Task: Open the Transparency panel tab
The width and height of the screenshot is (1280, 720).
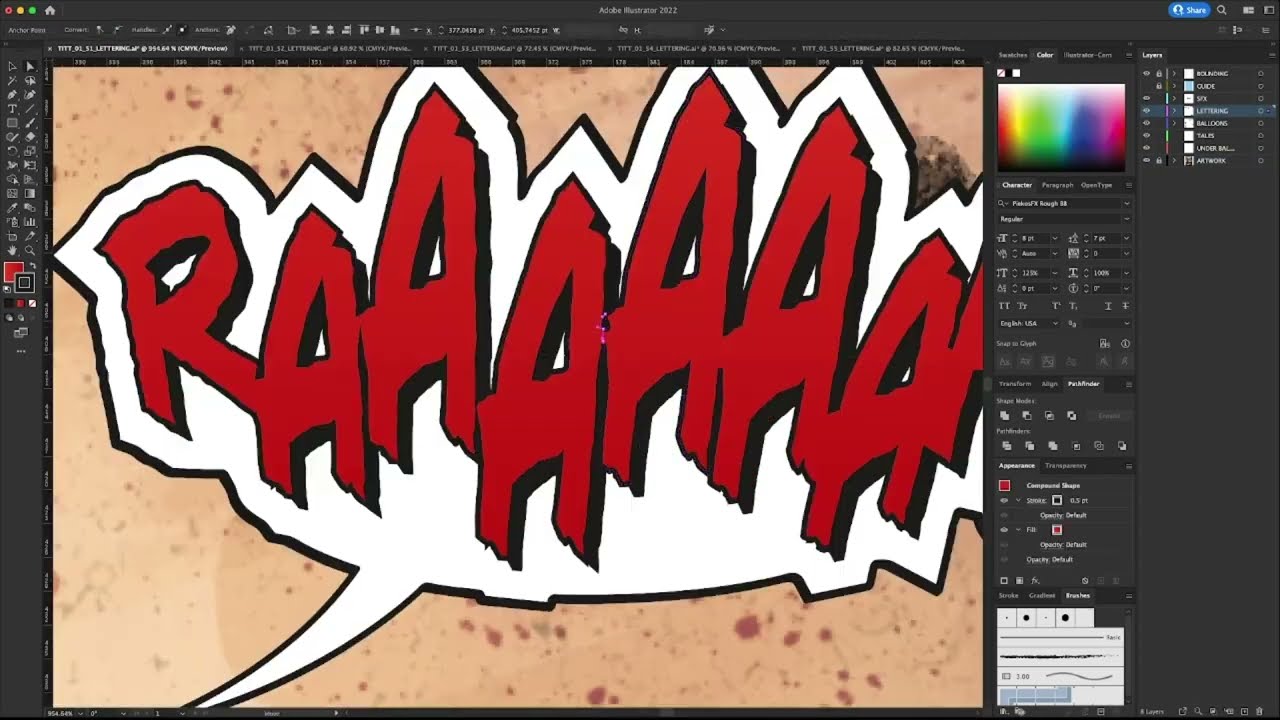Action: click(1065, 466)
